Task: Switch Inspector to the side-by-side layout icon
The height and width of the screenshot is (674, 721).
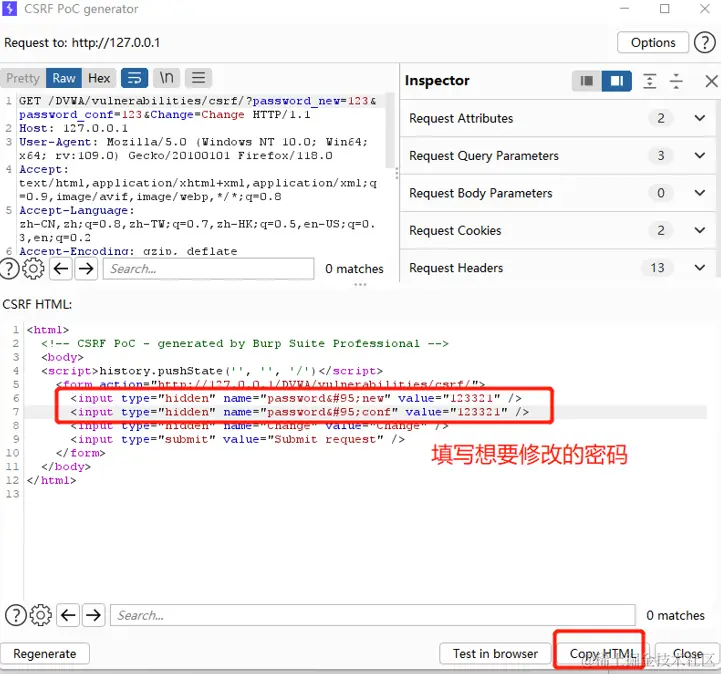Action: 617,81
